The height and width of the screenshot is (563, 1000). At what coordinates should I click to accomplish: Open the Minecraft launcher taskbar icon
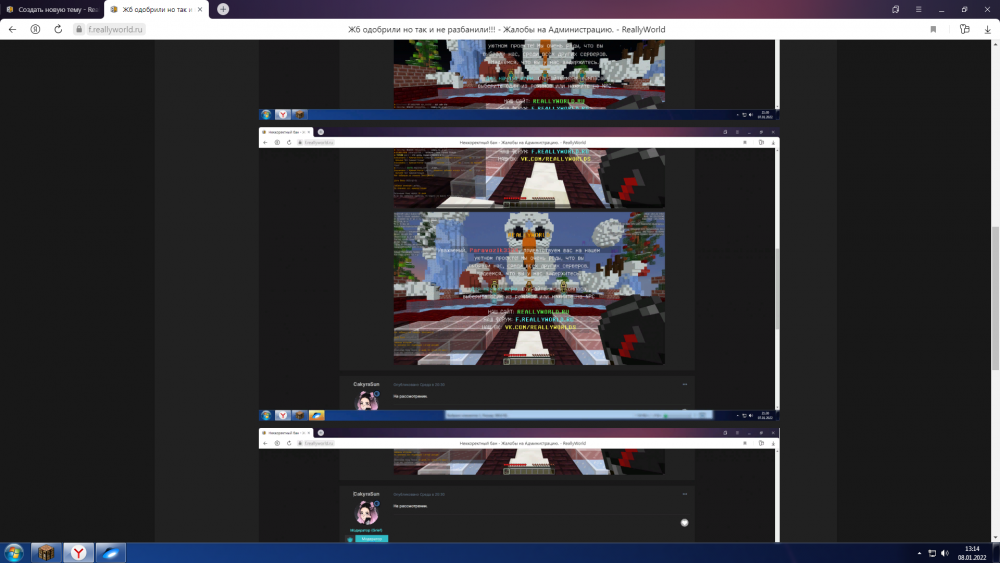click(45, 552)
